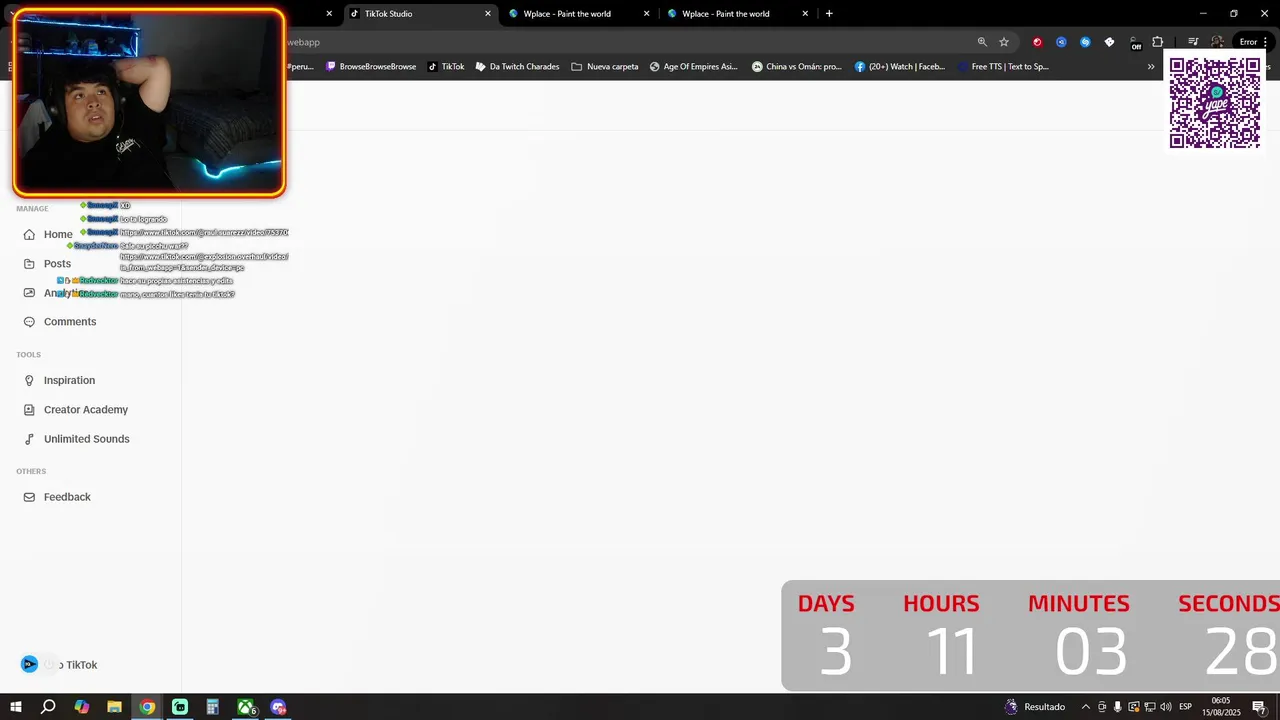Click the microphone tray icon
The image size is (1280, 720).
1118,707
